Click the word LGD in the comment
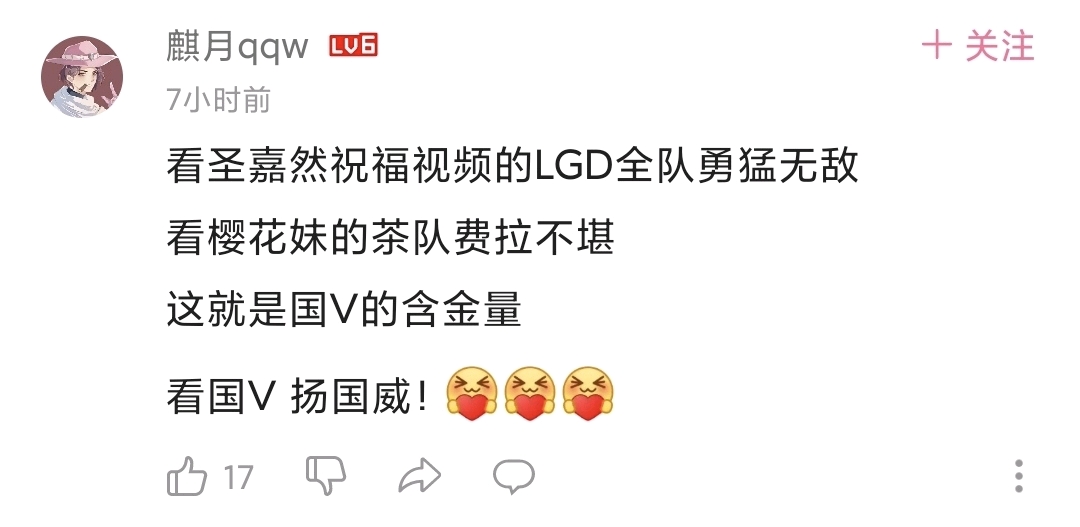 click(575, 166)
